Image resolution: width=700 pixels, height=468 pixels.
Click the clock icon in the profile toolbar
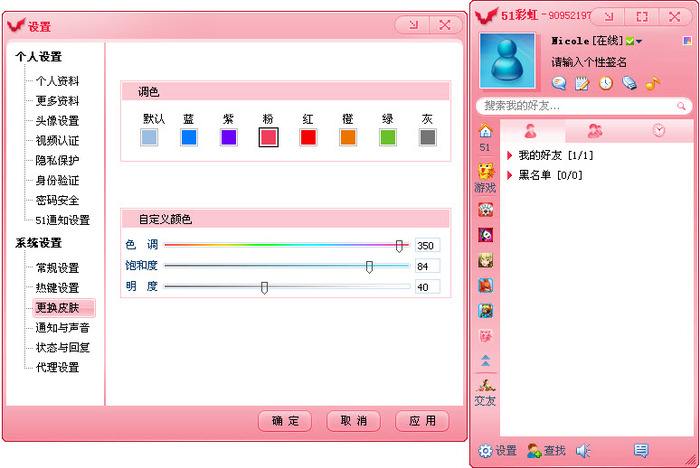(605, 83)
